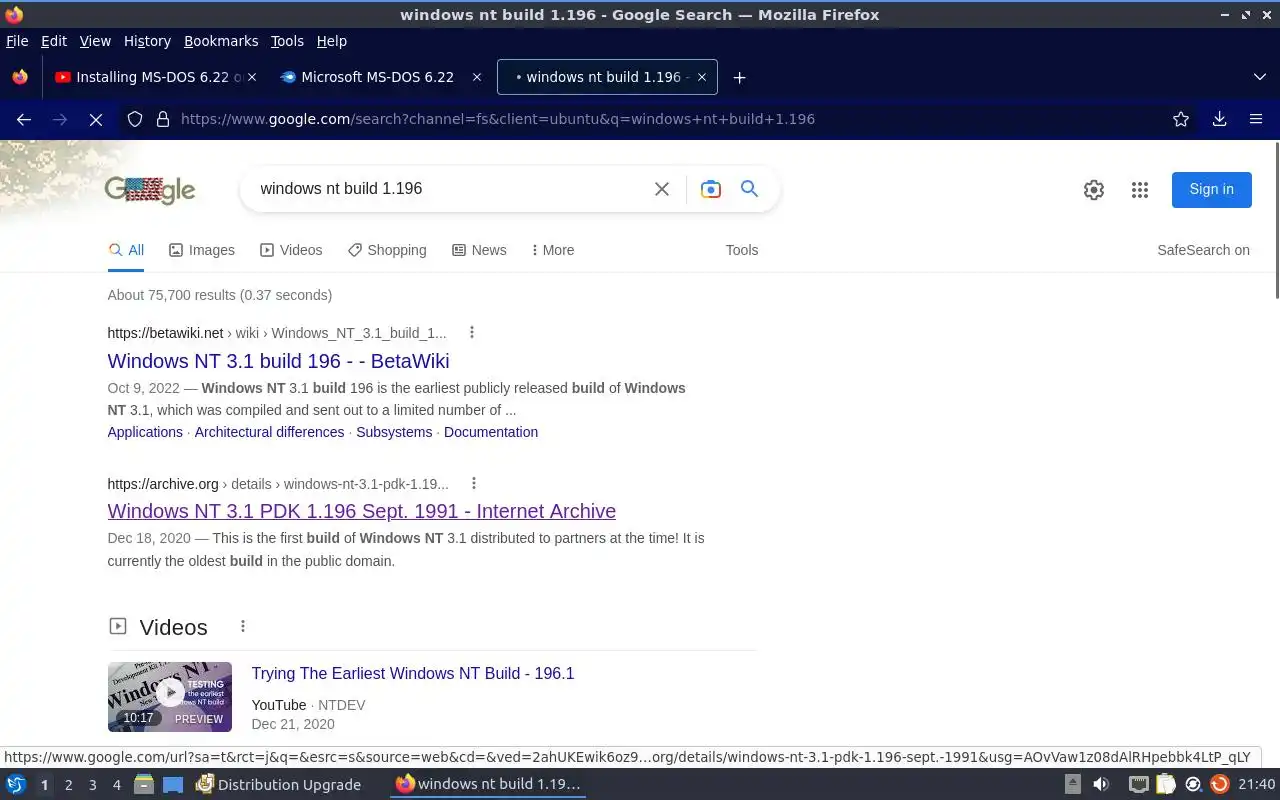The image size is (1280, 800).
Task: Click the taskbar clock 21:40
Action: (1256, 784)
